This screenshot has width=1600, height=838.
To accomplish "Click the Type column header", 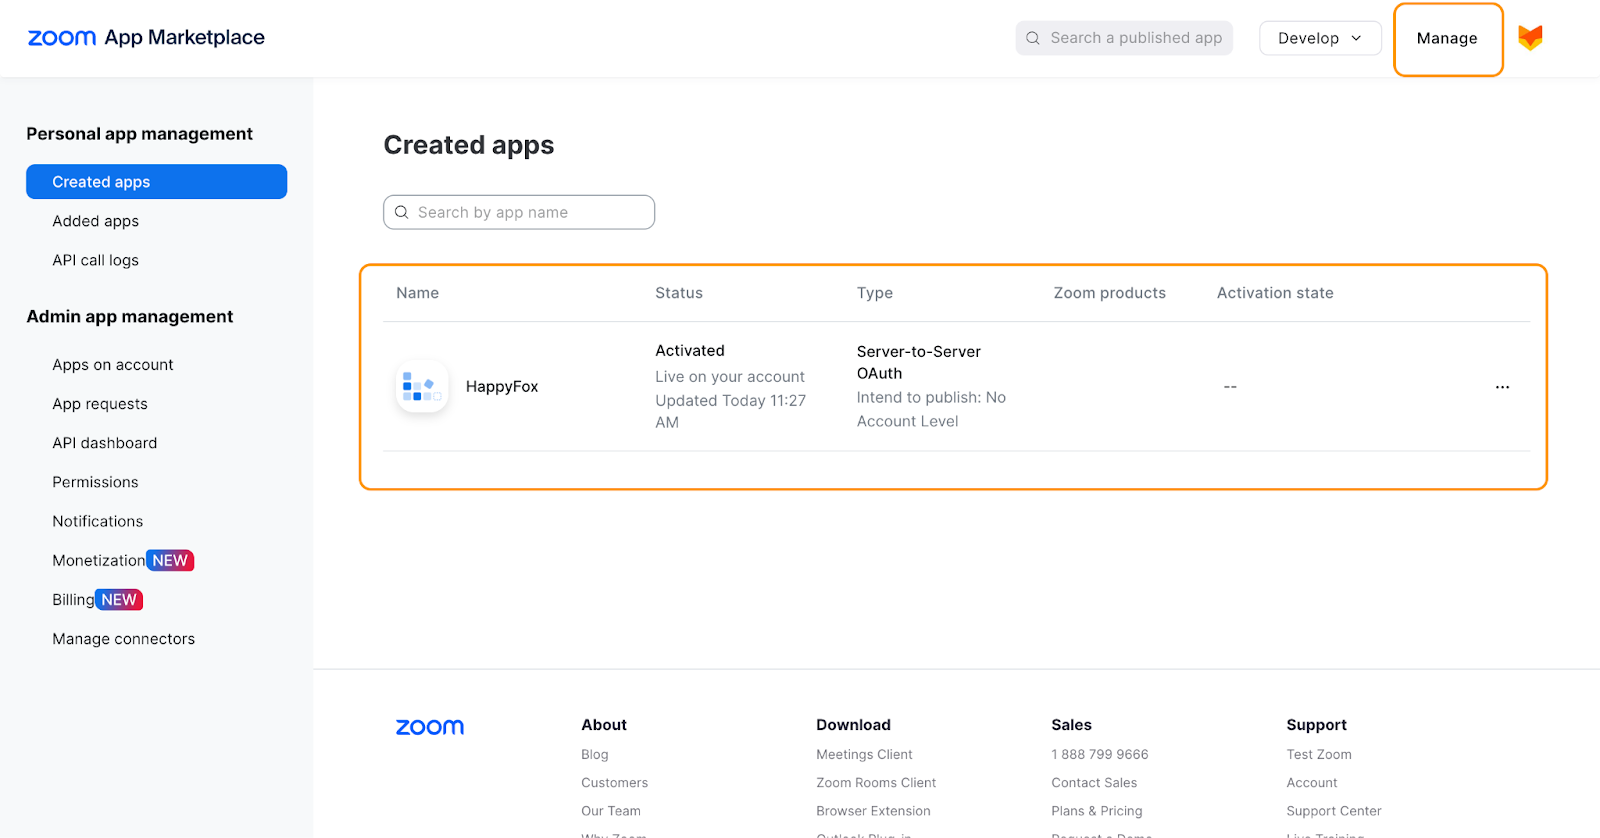I will (875, 293).
